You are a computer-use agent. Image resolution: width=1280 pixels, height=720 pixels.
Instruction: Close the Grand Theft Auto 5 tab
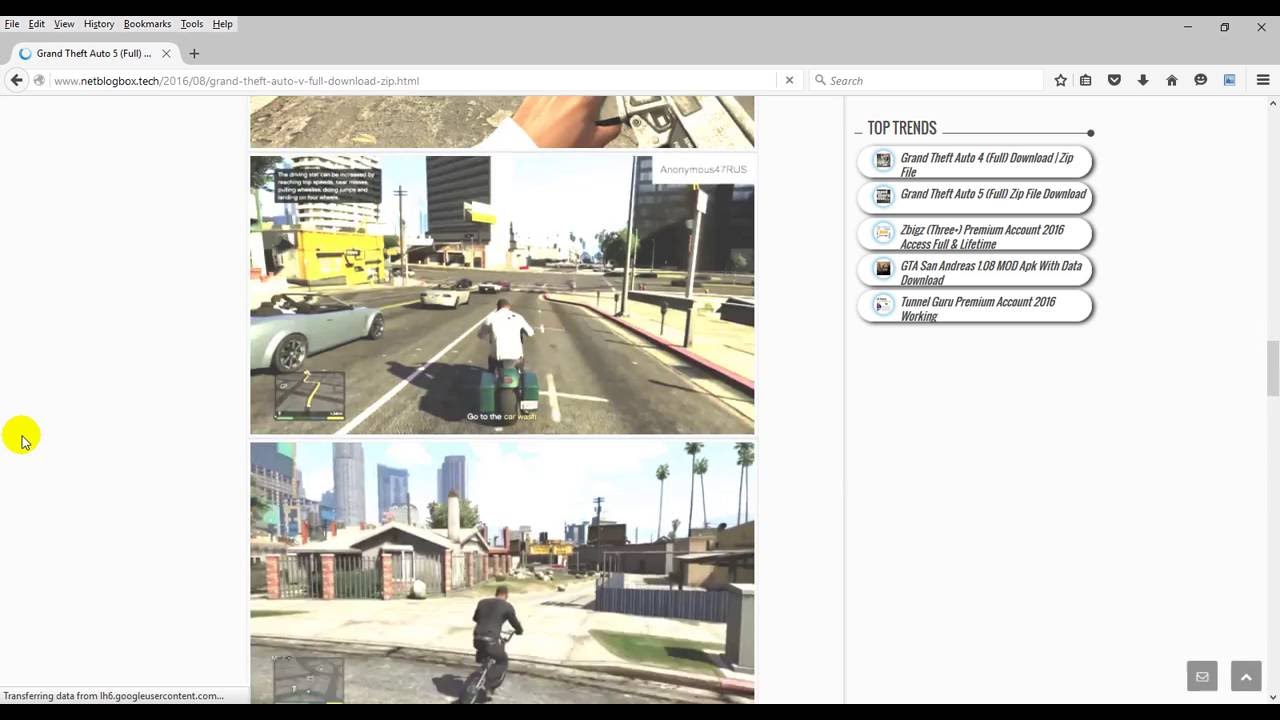[166, 53]
